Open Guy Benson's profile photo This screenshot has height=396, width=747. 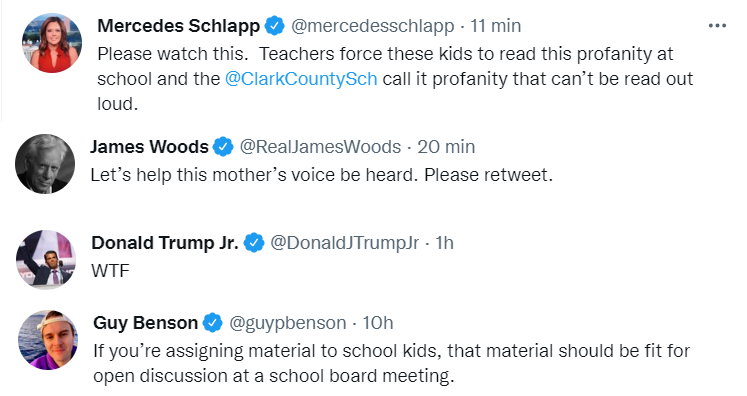tap(48, 340)
